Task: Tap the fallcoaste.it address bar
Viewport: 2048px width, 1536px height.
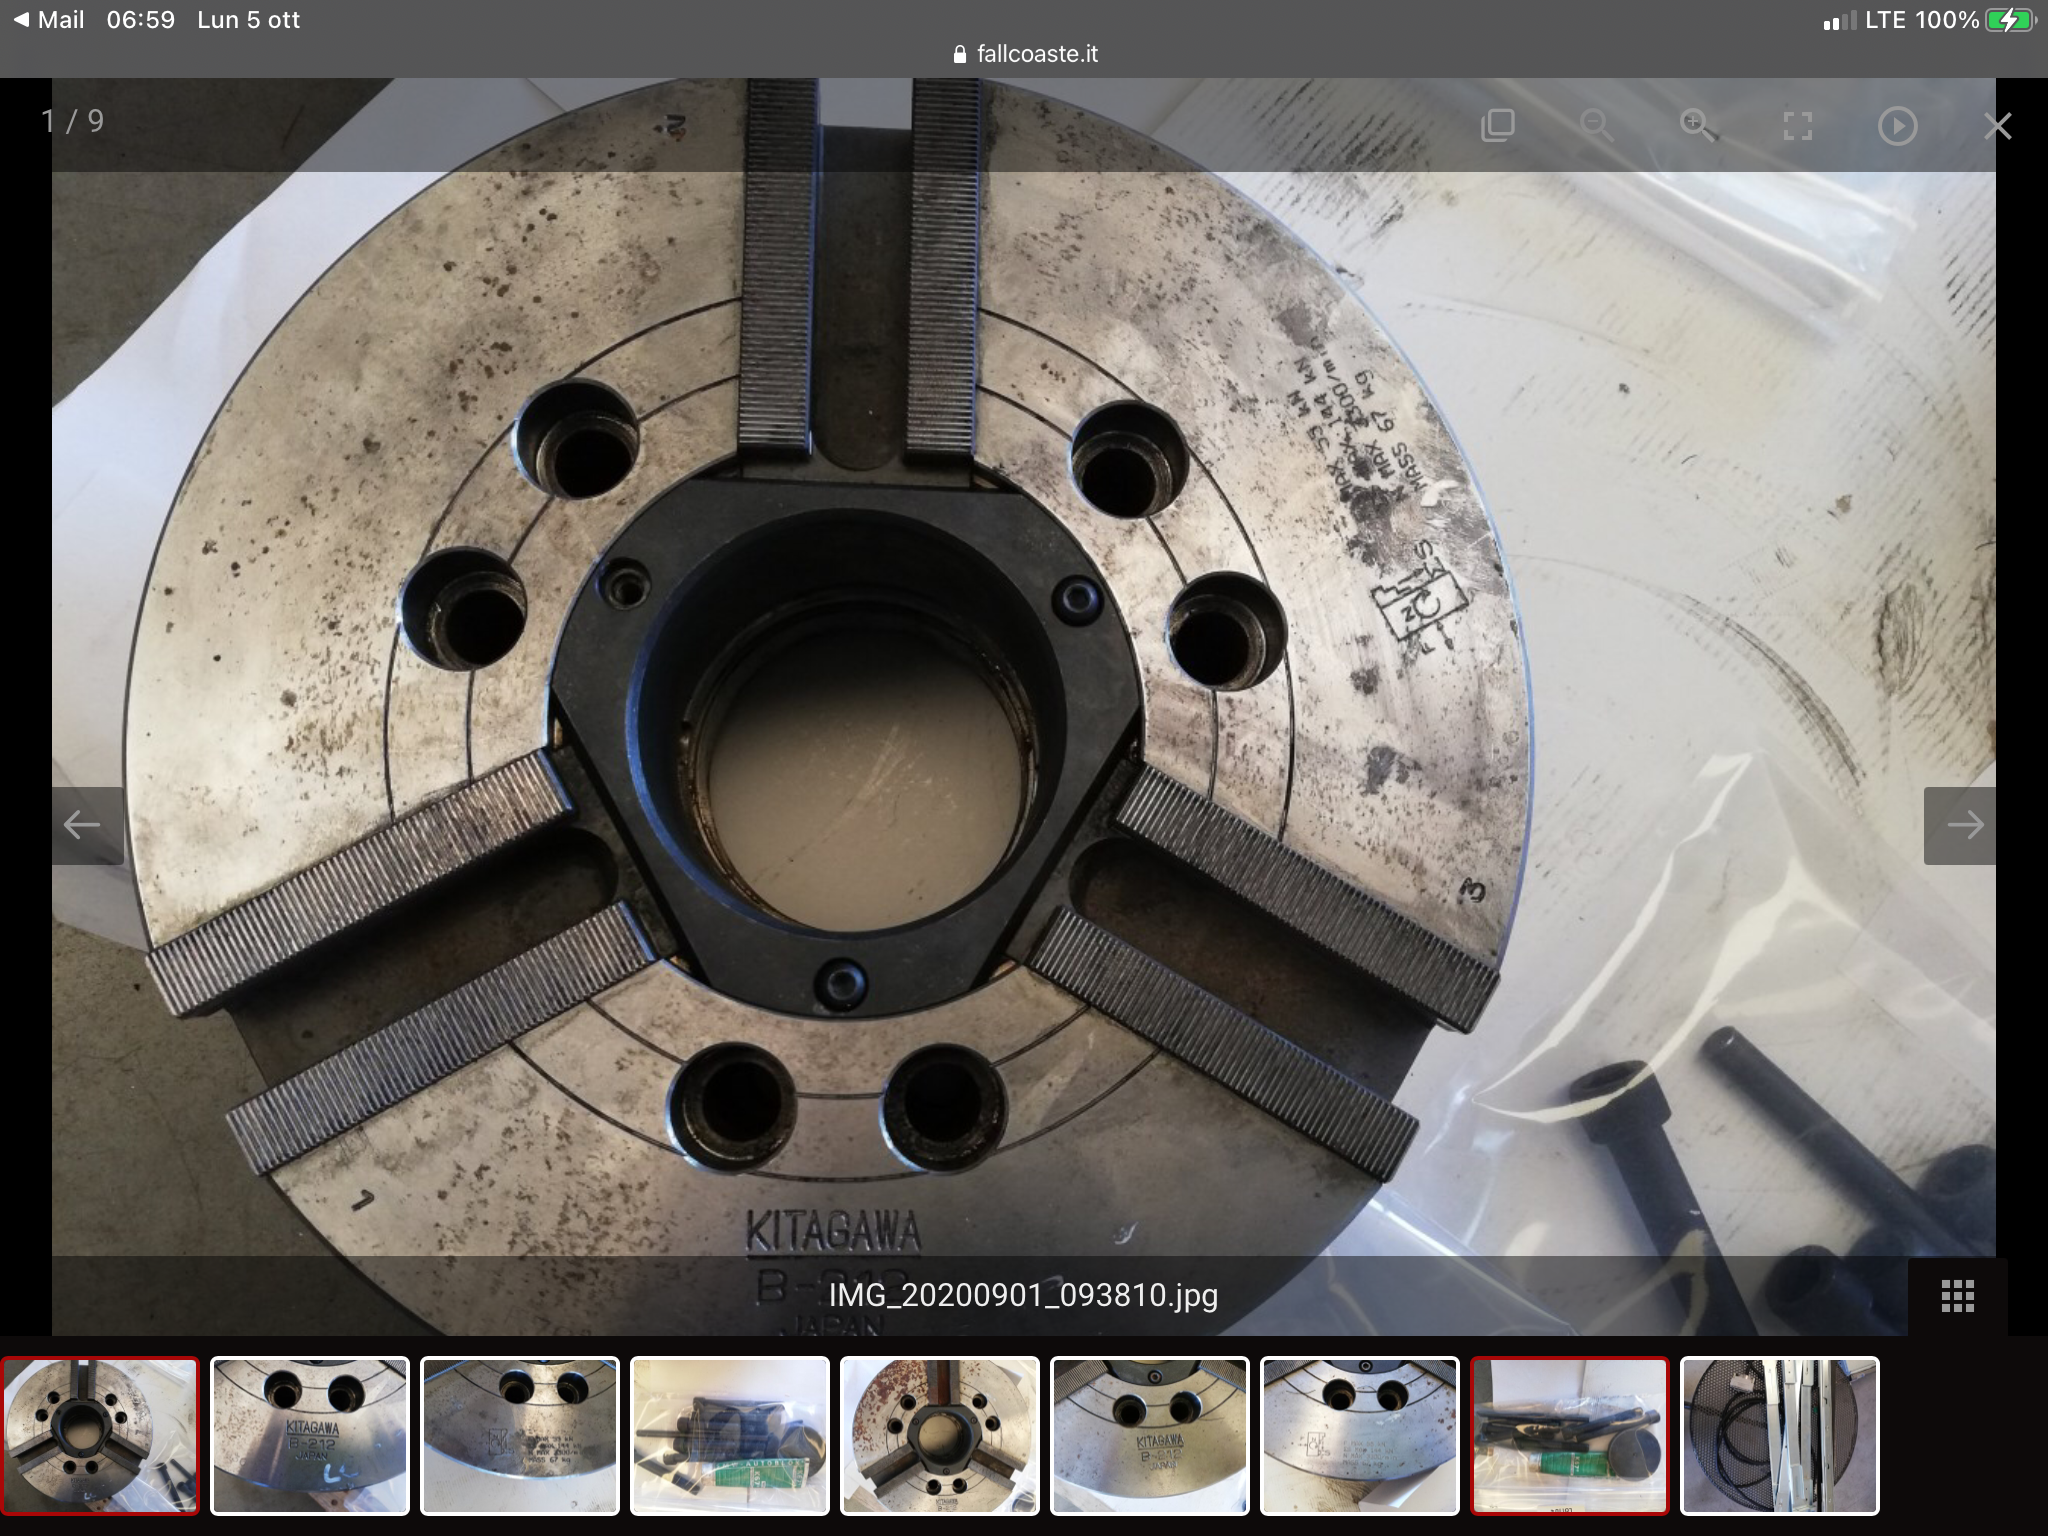Action: coord(1024,54)
